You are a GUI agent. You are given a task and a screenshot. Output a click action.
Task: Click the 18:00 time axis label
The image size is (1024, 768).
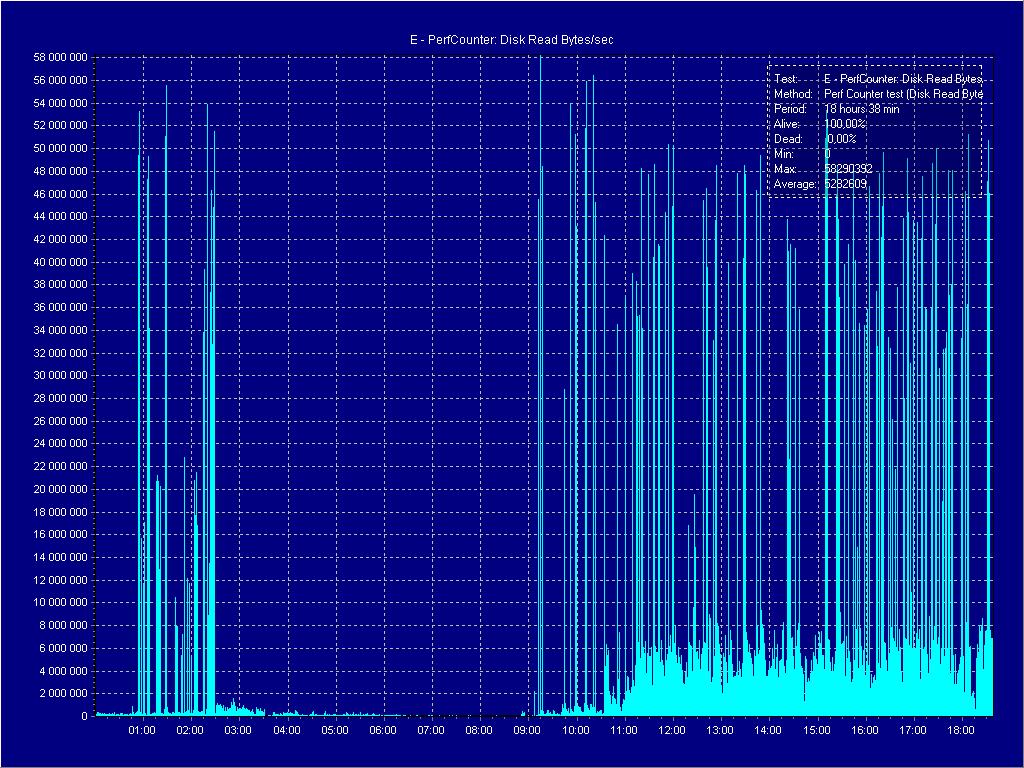pos(961,730)
